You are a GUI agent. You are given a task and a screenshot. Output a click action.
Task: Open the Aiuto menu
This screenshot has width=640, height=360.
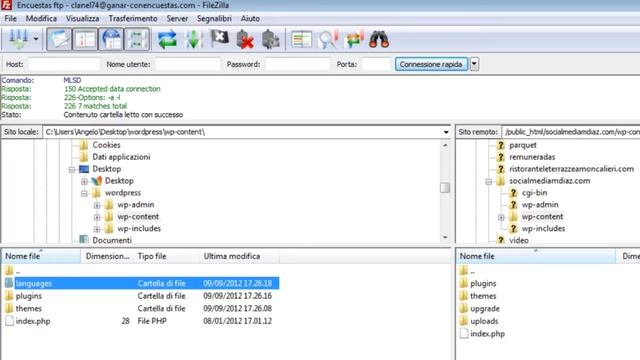250,18
